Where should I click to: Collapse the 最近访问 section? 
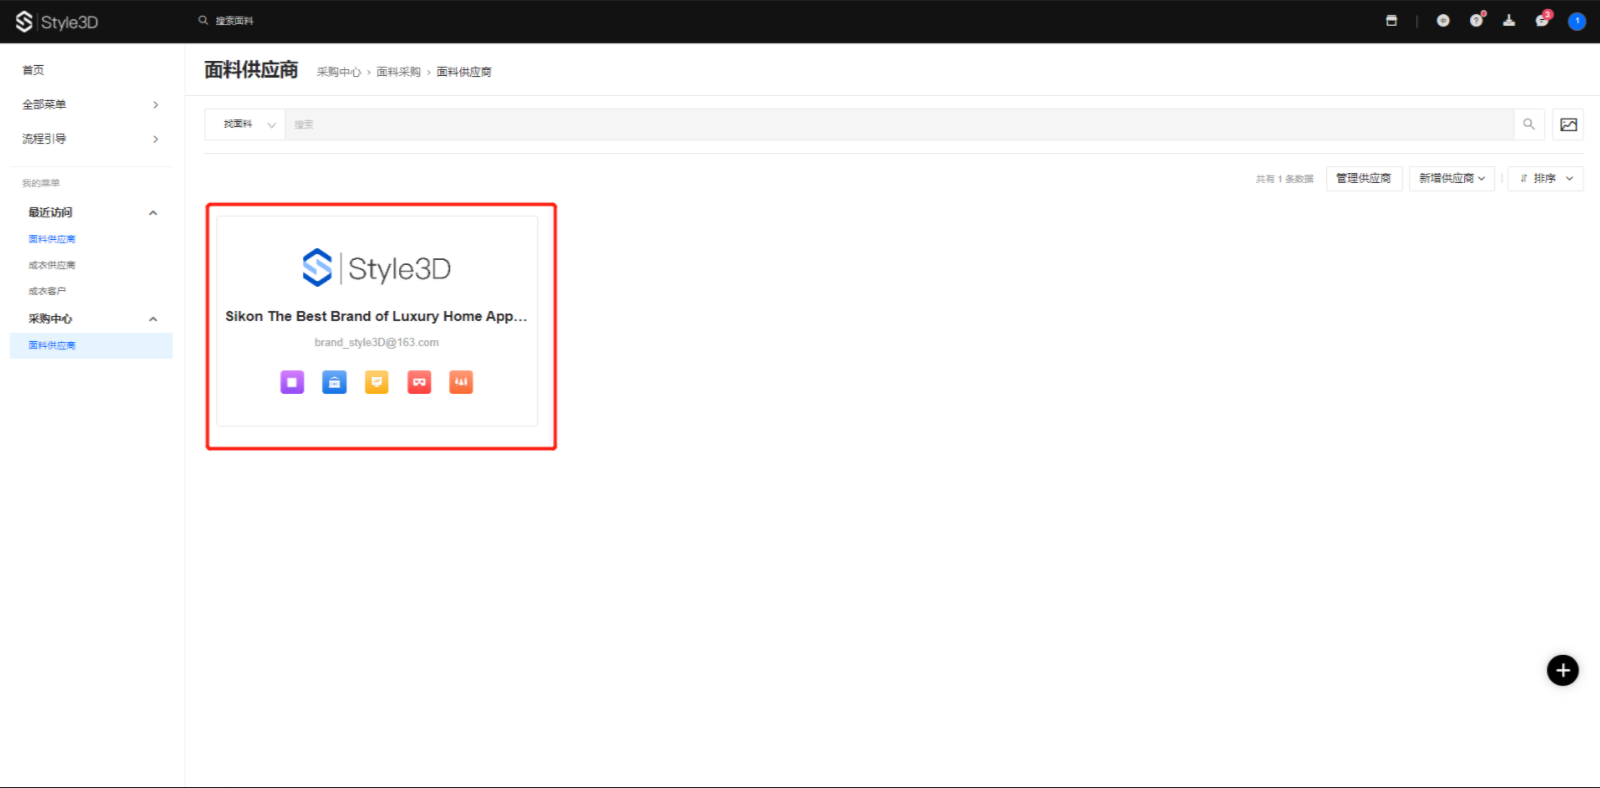153,213
